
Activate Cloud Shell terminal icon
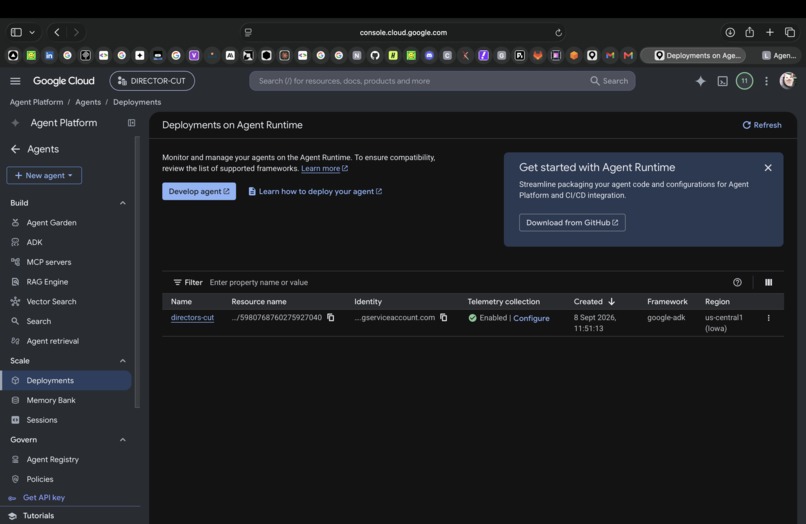(722, 81)
